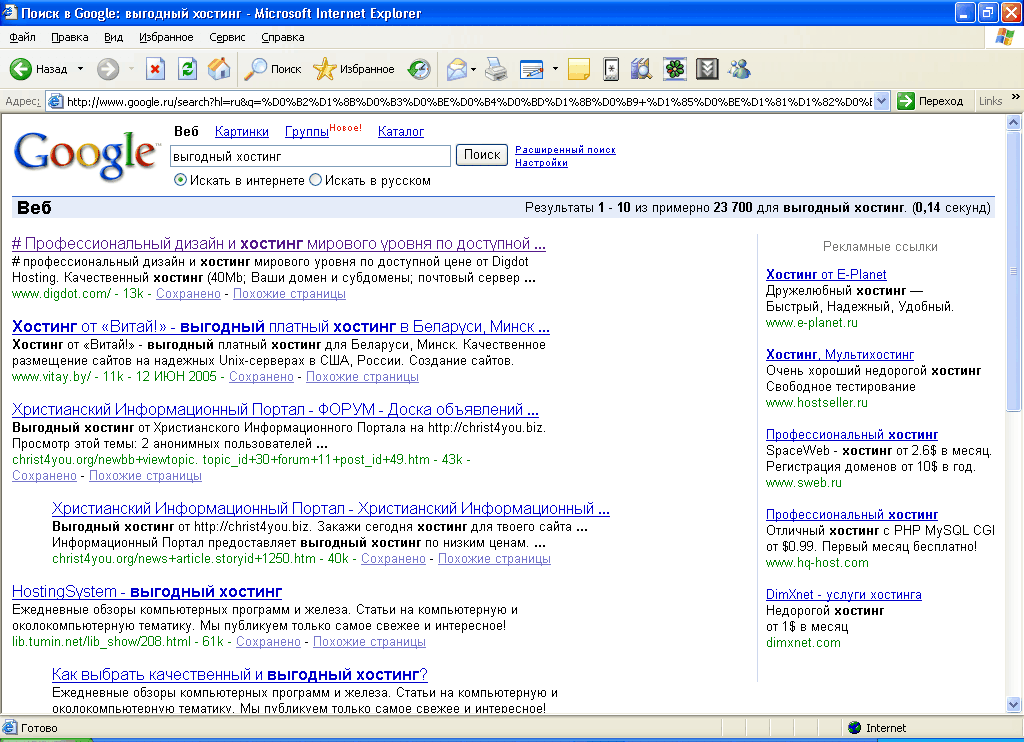
Task: Open 'Похожие страницы' link for www.vitay.by
Action: click(362, 377)
